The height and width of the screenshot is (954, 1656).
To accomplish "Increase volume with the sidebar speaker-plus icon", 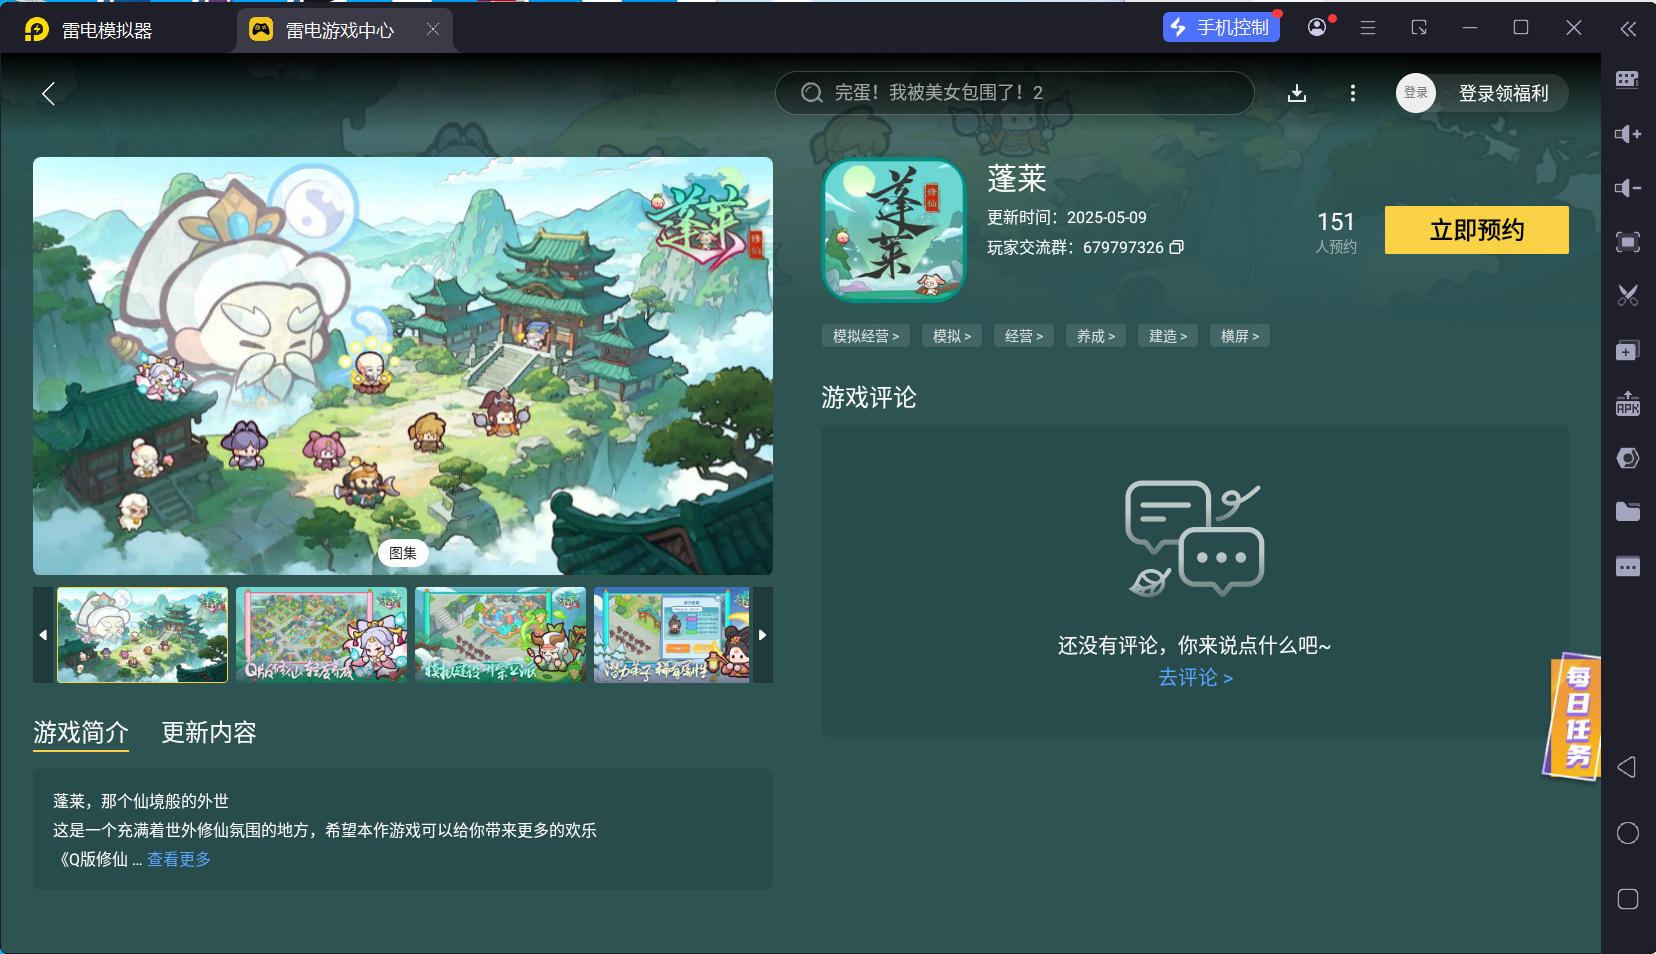I will click(x=1628, y=134).
